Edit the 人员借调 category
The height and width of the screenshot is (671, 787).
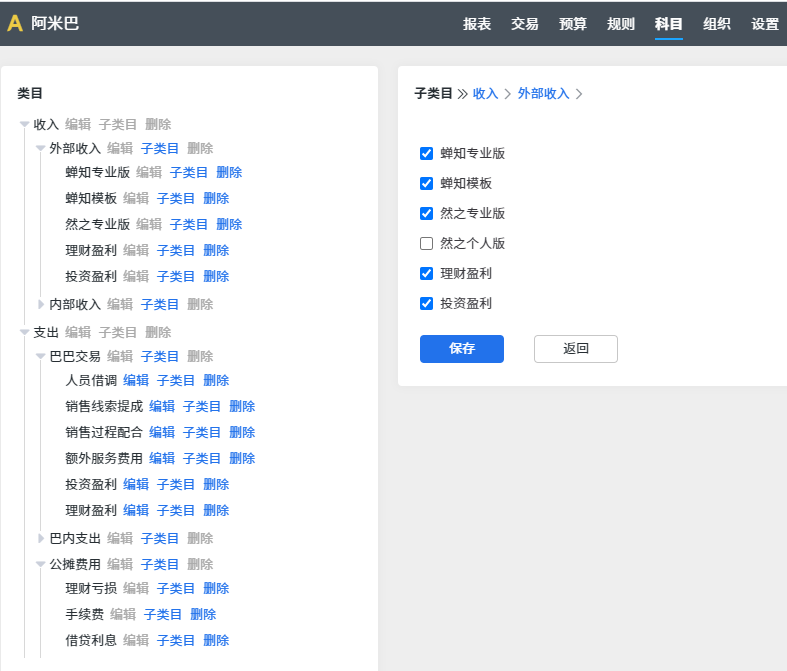pyautogui.click(x=136, y=380)
